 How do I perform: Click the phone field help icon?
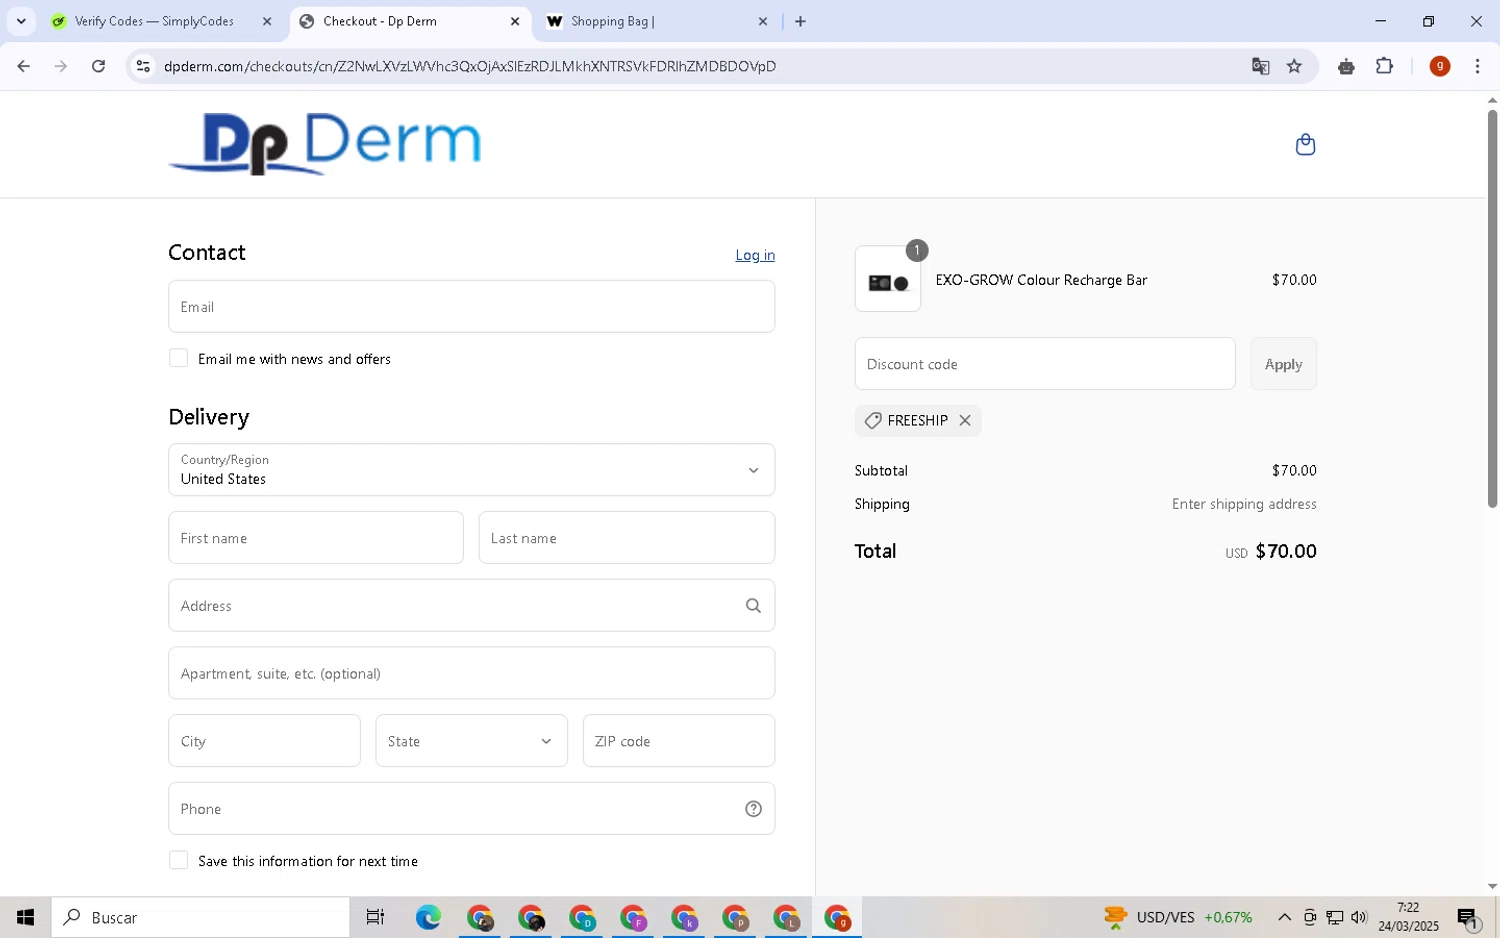(753, 809)
